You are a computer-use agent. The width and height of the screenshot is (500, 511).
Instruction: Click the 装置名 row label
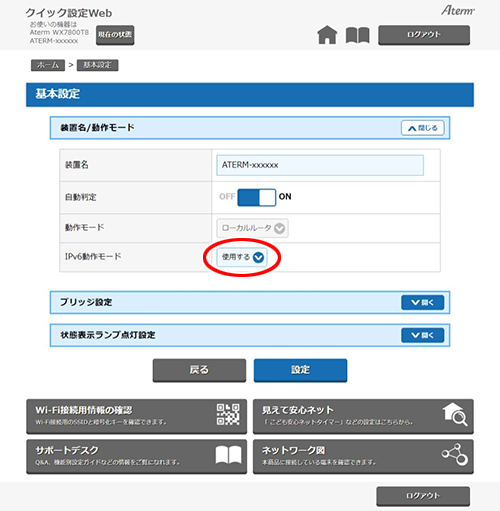pyautogui.click(x=77, y=165)
